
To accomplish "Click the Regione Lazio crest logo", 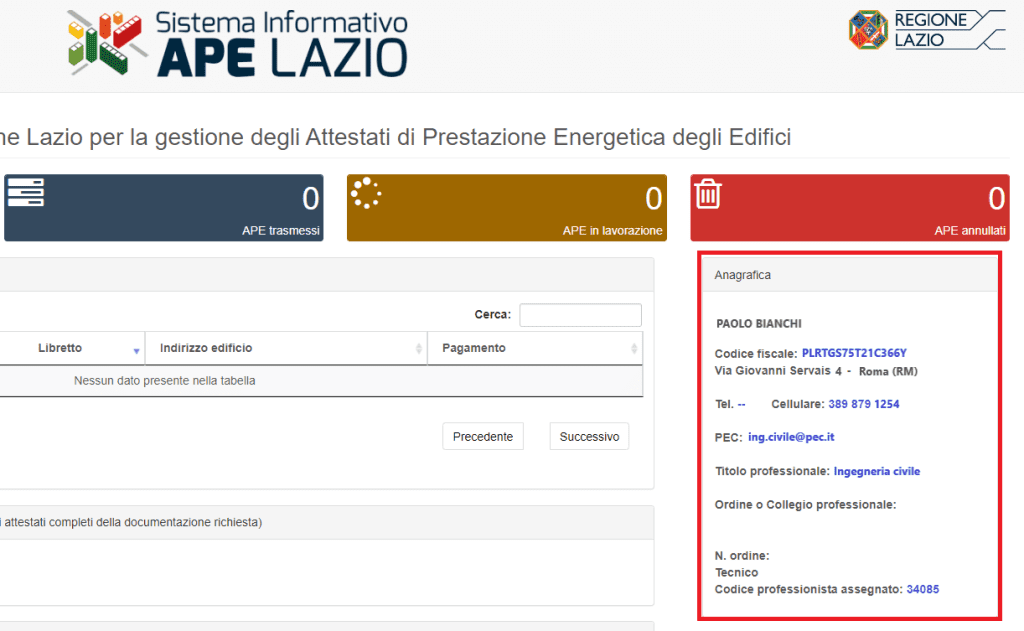I will tap(868, 30).
